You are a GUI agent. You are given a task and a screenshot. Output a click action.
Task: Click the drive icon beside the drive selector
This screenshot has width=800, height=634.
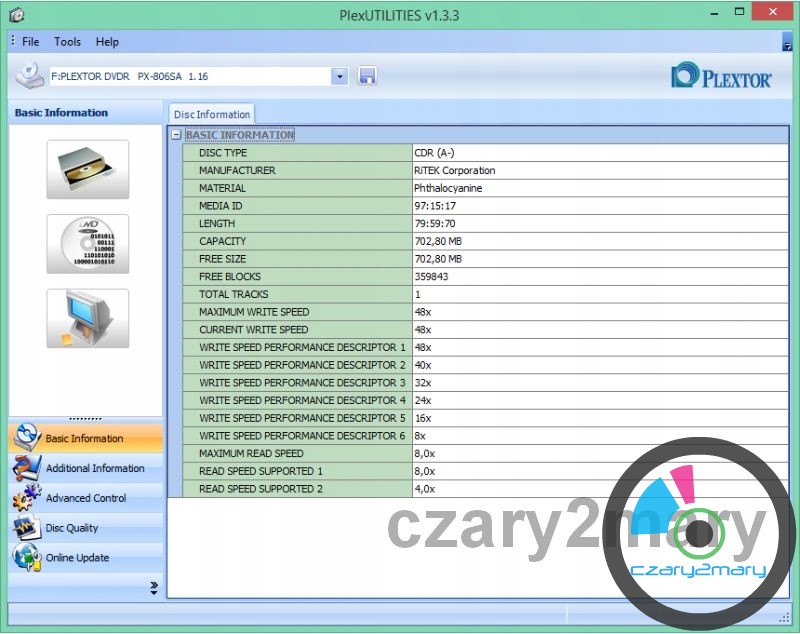(31, 76)
